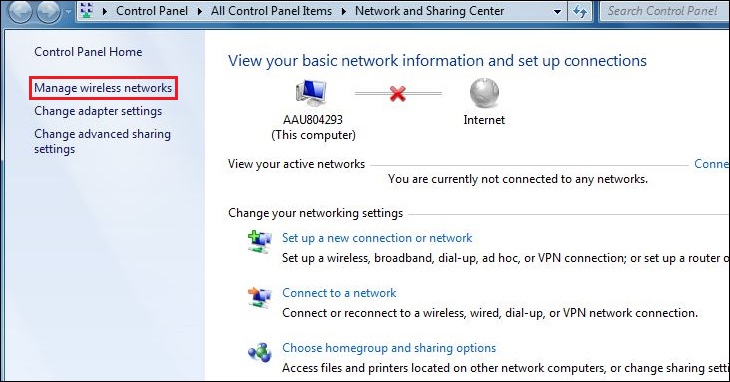Click the back navigation arrow button
Viewport: 730px width, 382px height.
tap(20, 12)
